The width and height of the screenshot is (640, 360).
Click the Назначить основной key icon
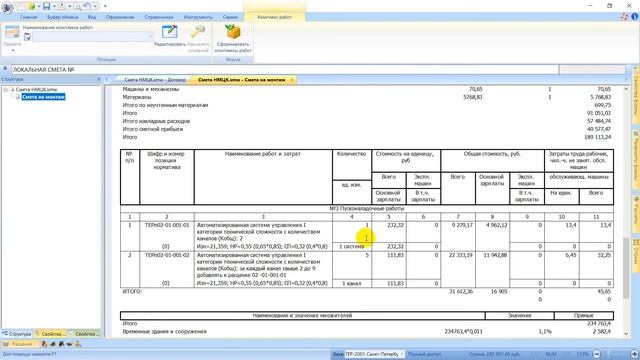(198, 33)
